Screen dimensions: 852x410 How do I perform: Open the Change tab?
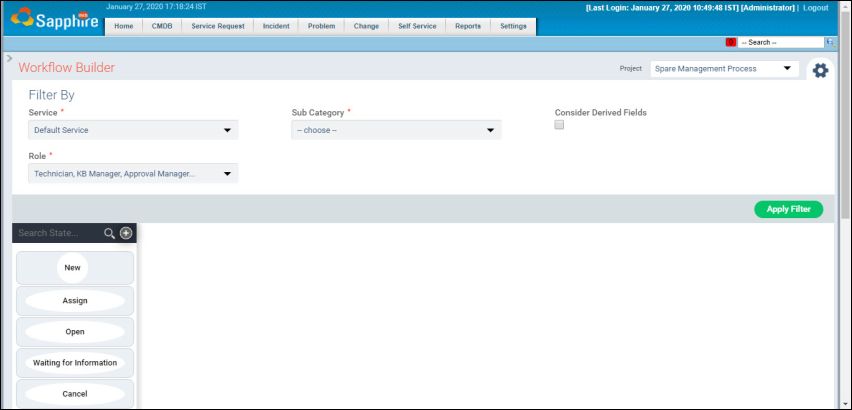(x=366, y=27)
